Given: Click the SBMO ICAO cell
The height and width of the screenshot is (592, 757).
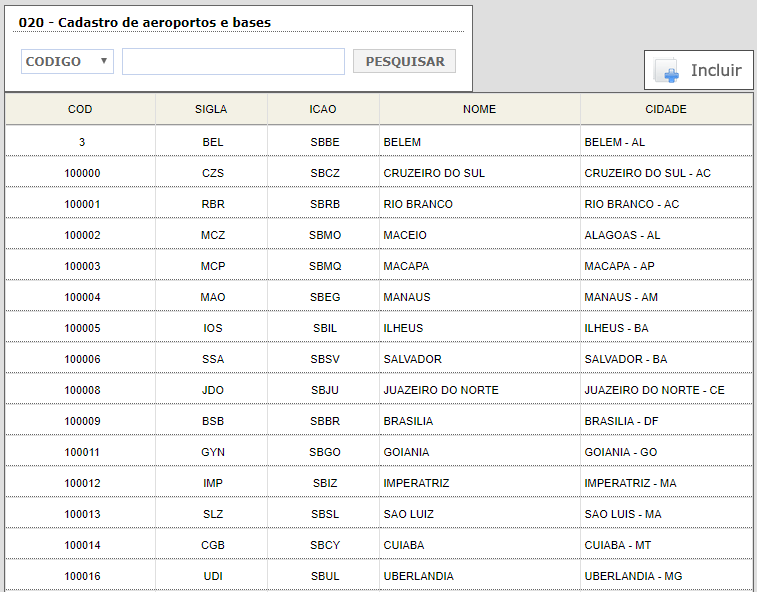Looking at the screenshot, I should coord(325,235).
